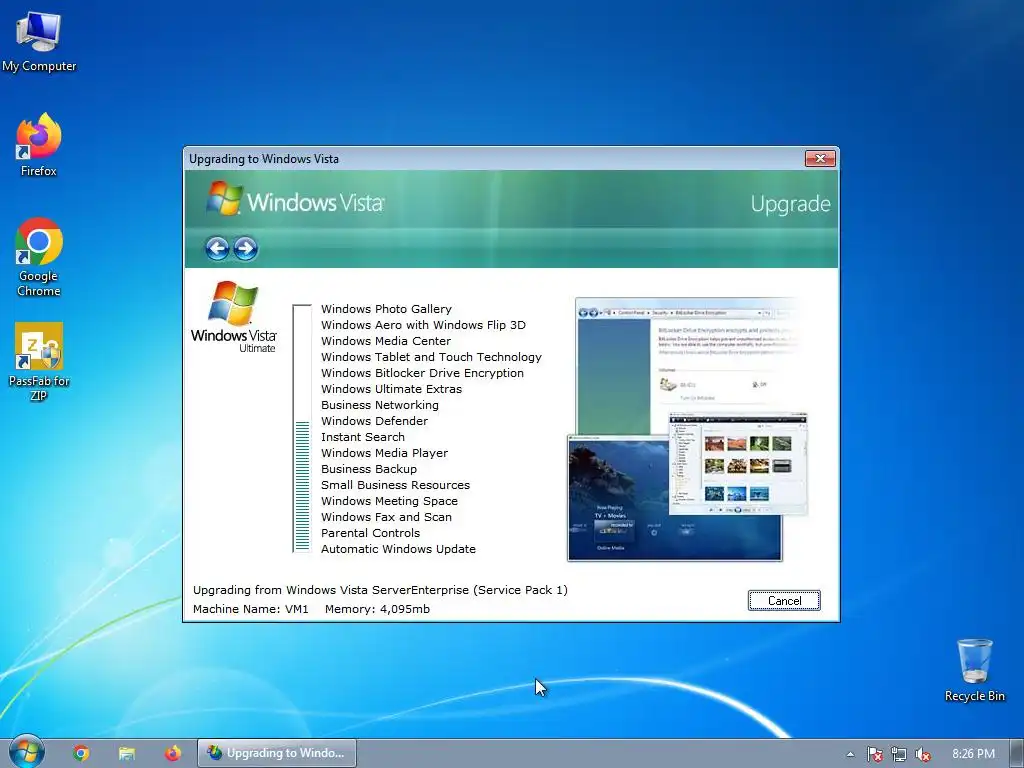Click the 'Upgrade' heading in the banner
The image size is (1024, 768).
click(x=790, y=204)
